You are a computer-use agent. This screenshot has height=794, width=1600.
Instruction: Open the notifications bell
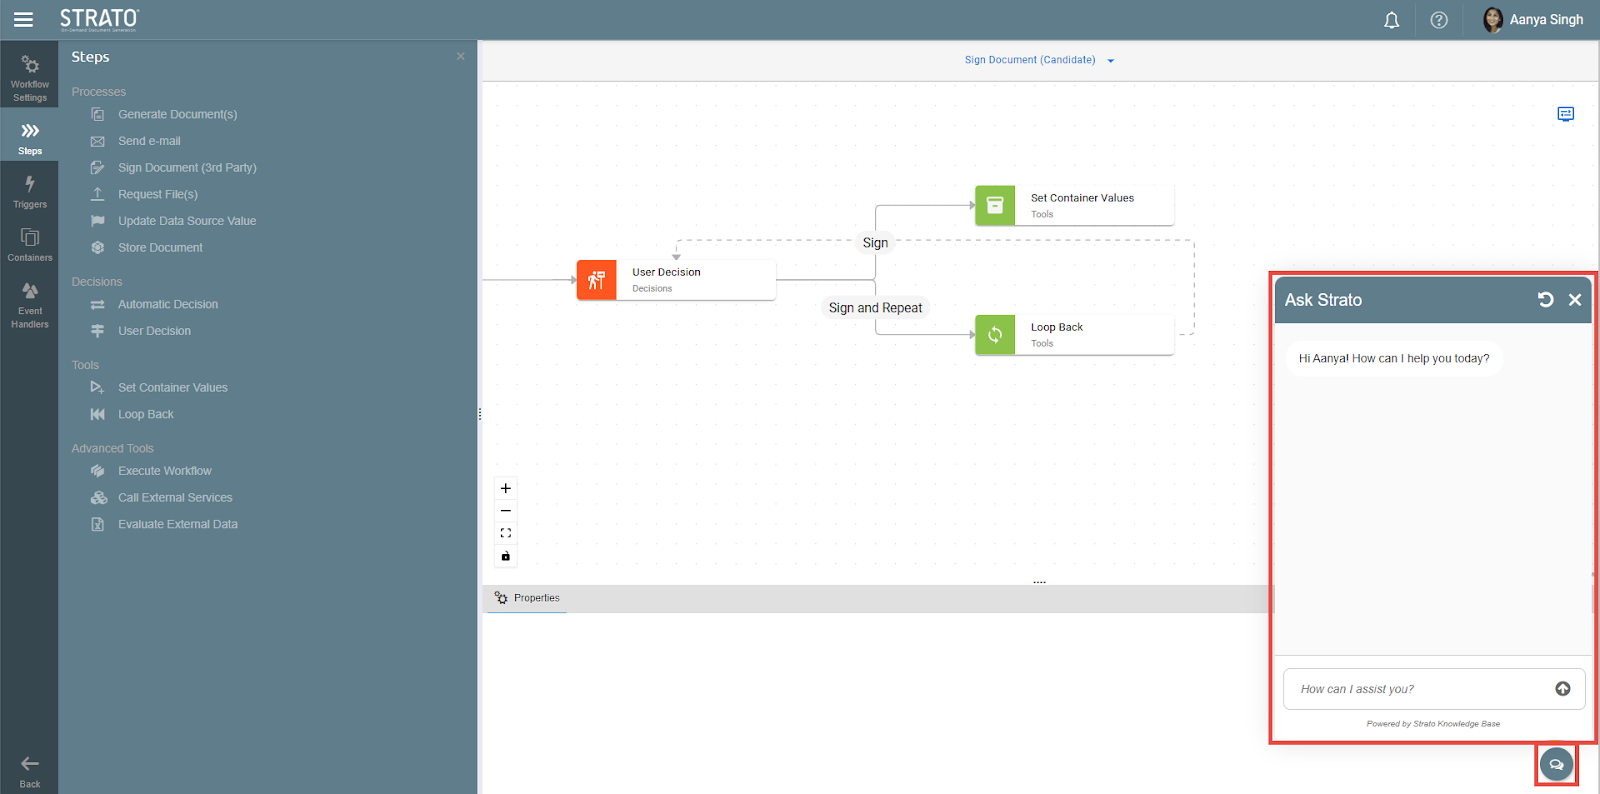(x=1391, y=20)
